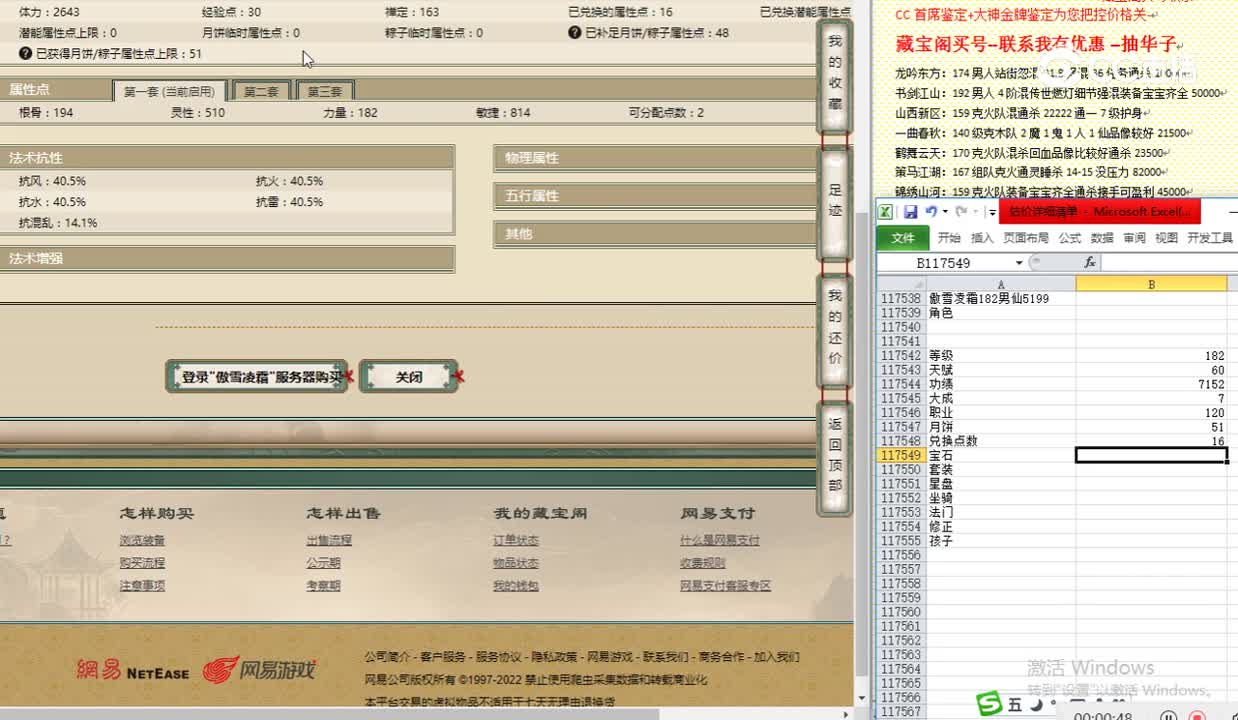Viewport: 1238px width, 720px height.
Task: Click the Name Box showing B117549
Action: [944, 263]
